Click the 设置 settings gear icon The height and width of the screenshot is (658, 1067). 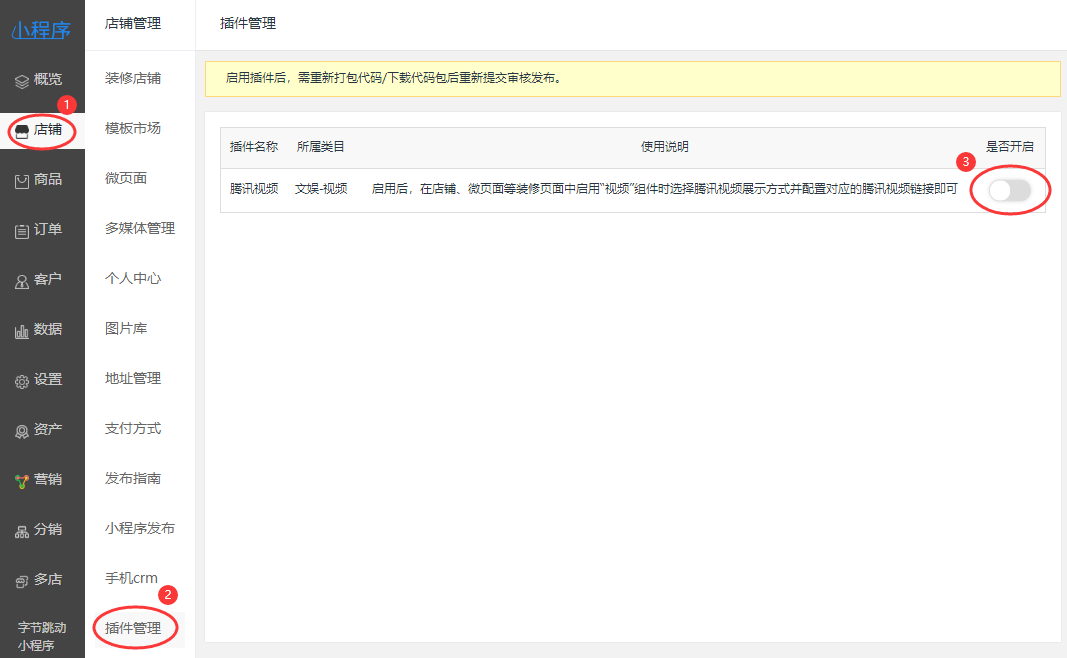(22, 381)
